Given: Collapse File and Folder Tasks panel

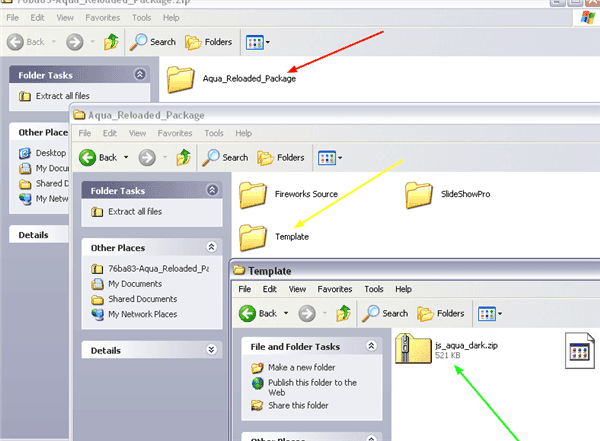Looking at the screenshot, I should pos(371,346).
